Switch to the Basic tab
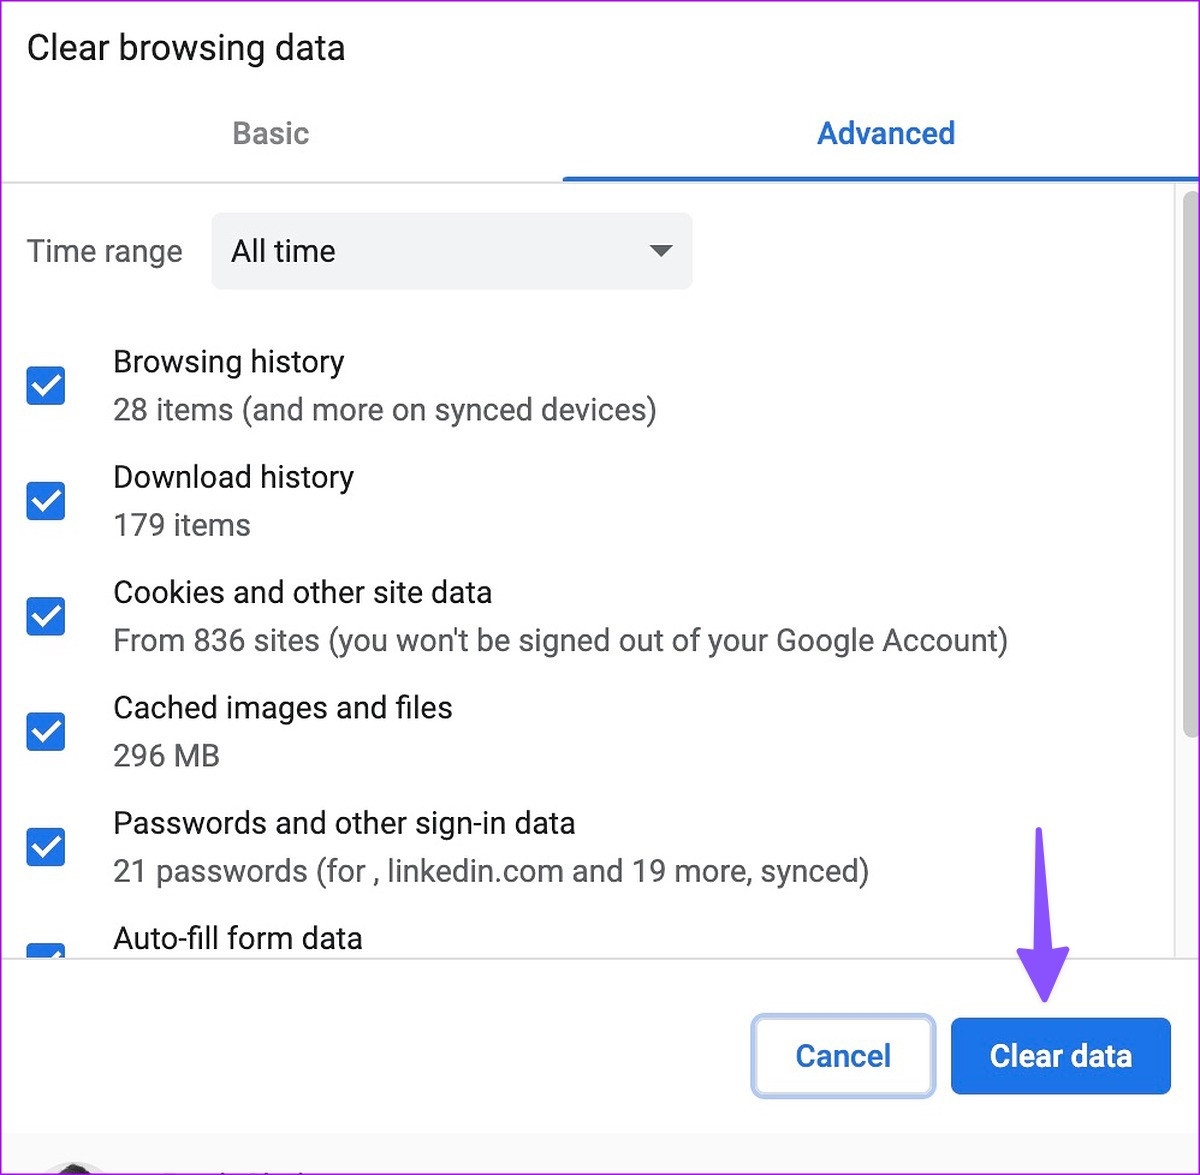 270,133
